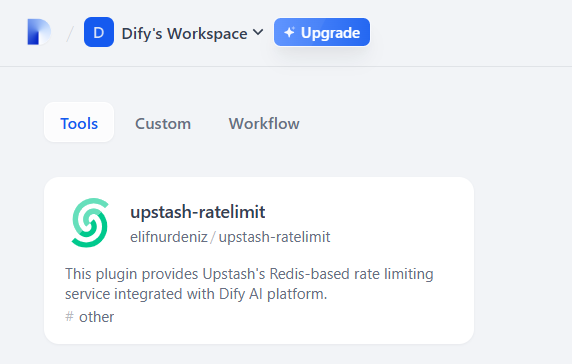Click the blue D workspace avatar

coord(99,32)
